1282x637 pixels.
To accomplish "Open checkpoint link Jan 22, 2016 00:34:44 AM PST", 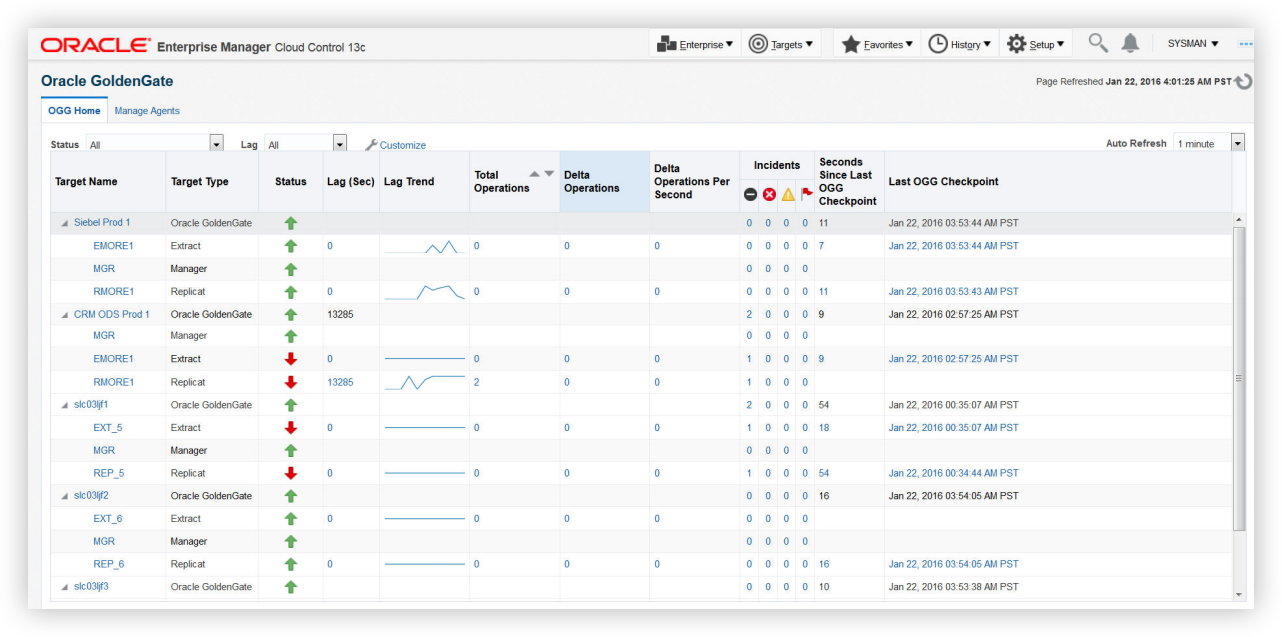I will pos(954,473).
